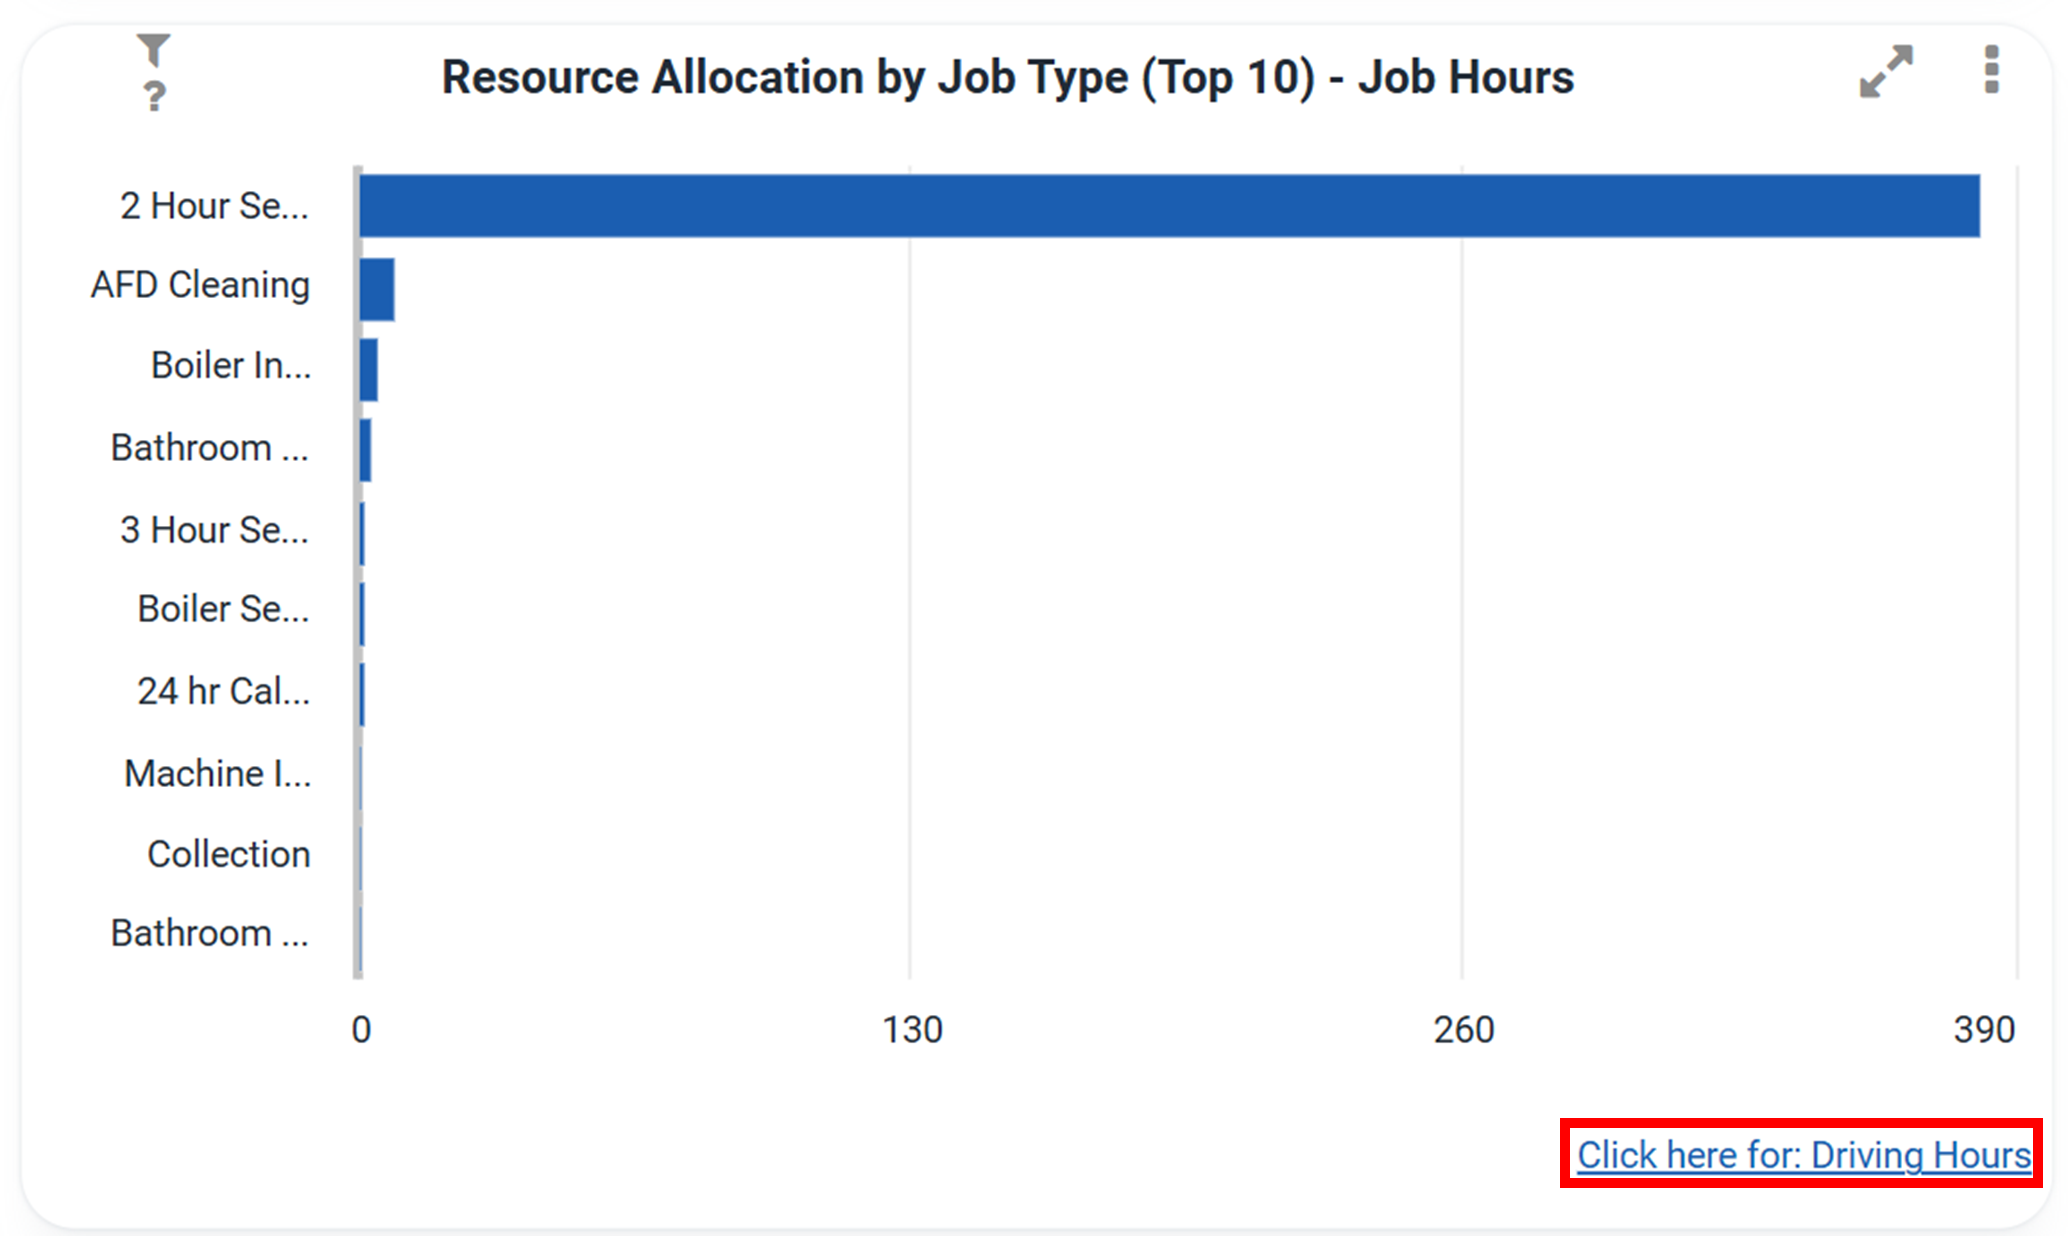The height and width of the screenshot is (1236, 2068).
Task: Click the Boiler Se... bar
Action: click(x=362, y=614)
